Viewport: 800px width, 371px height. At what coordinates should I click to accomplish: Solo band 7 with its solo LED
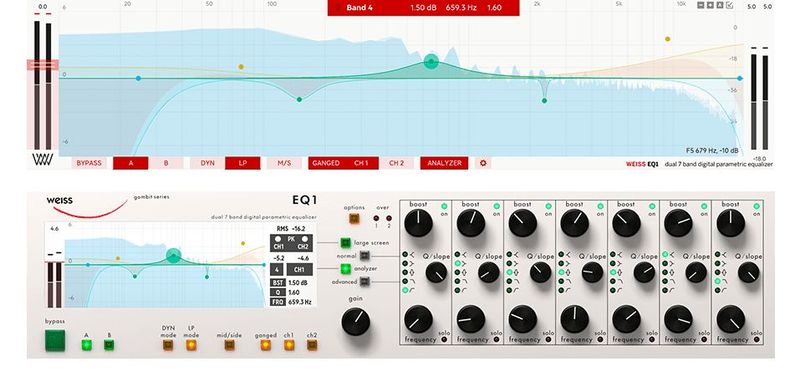[756, 339]
